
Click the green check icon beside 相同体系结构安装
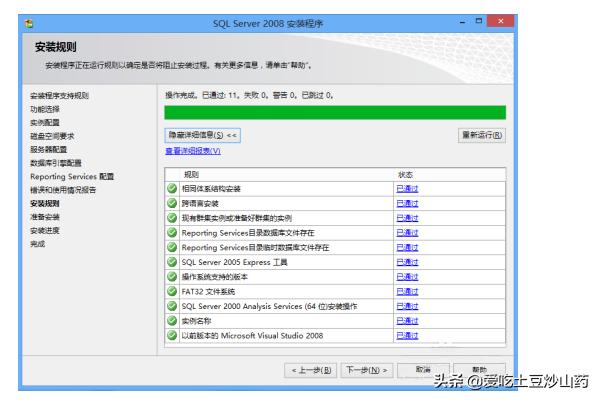click(172, 188)
